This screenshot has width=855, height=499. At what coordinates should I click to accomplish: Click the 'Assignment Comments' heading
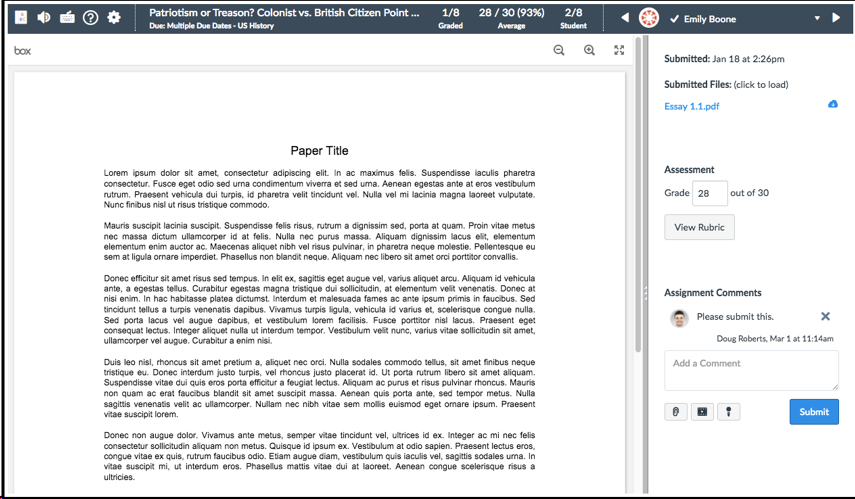pos(713,293)
